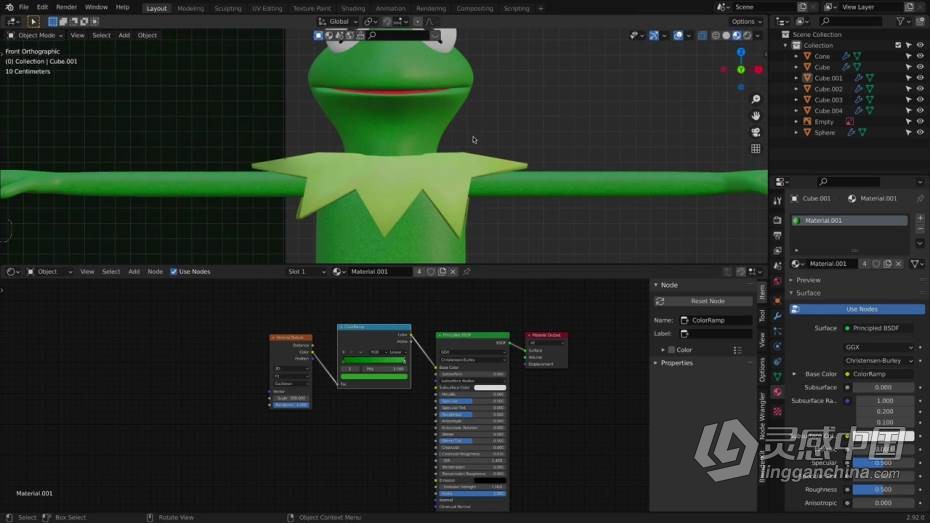This screenshot has height=523, width=930.
Task: Open the viewport Add menu
Action: point(124,36)
